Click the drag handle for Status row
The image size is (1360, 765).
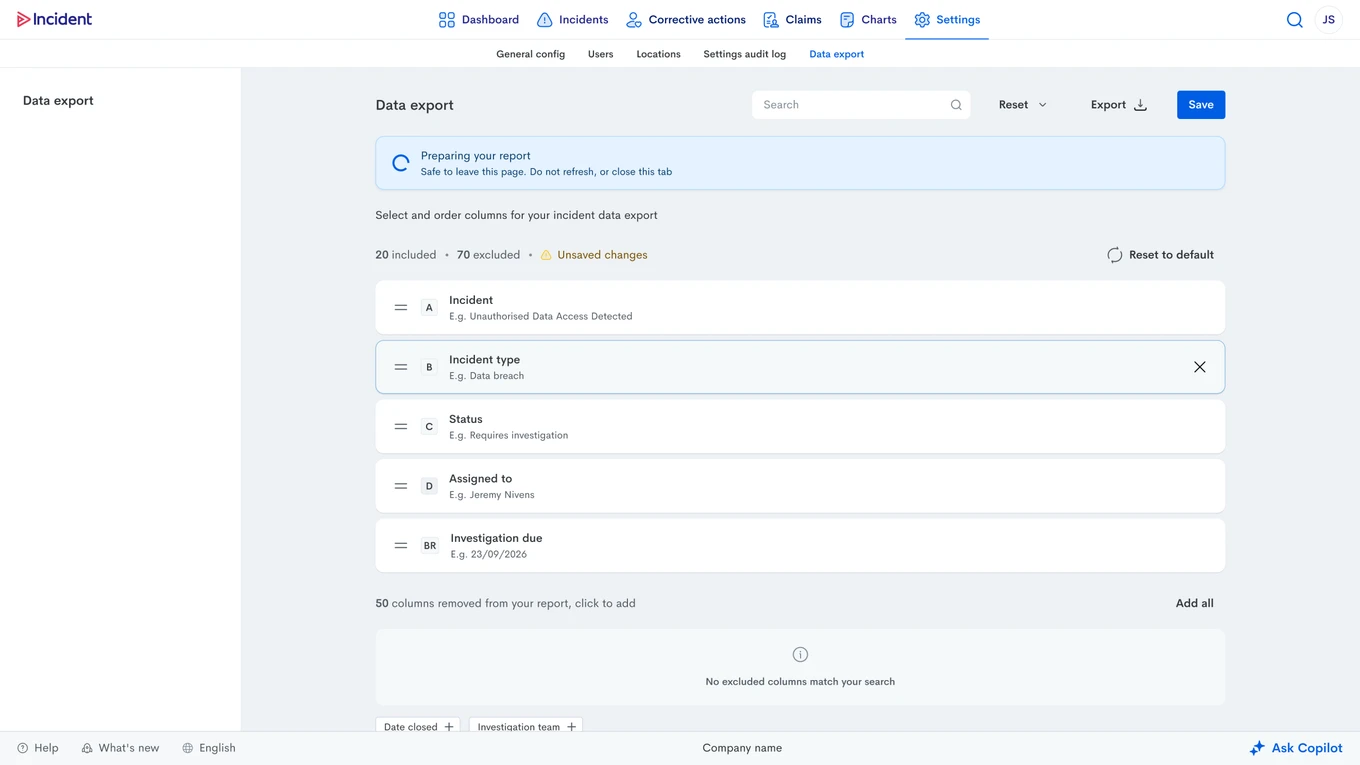tap(401, 427)
